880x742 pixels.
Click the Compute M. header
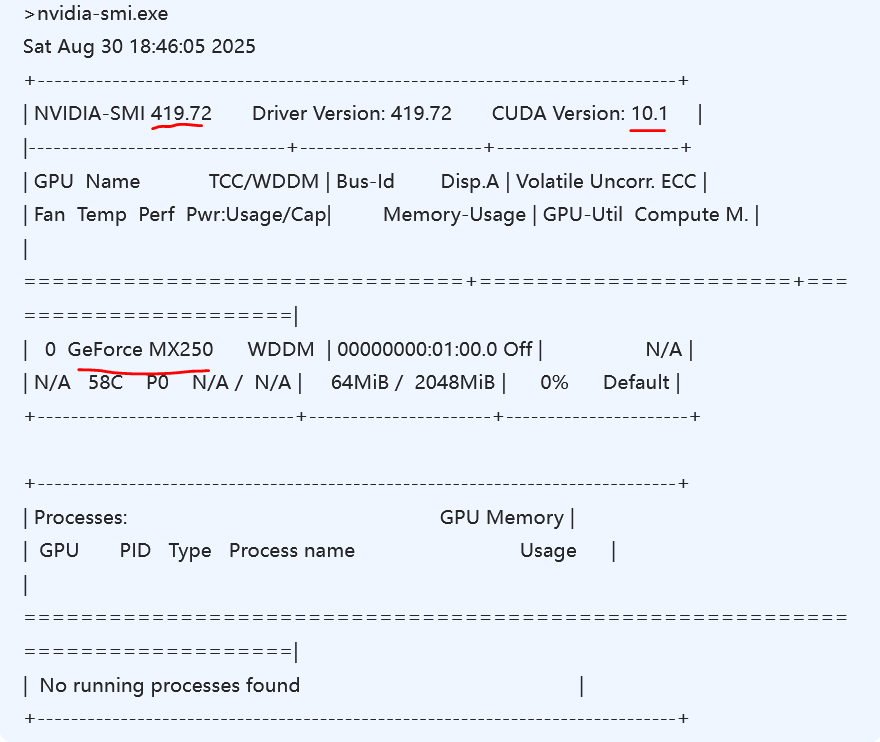click(691, 214)
